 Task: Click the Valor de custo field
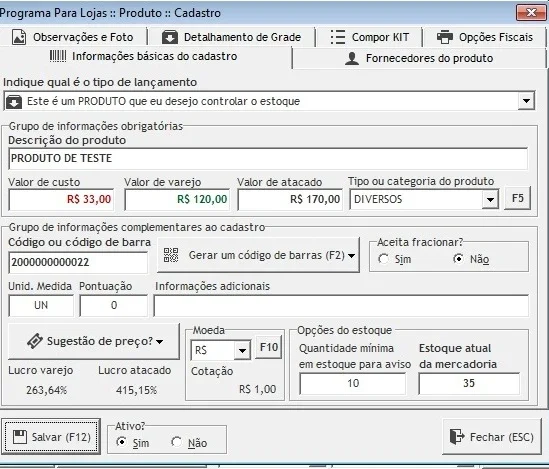click(61, 200)
